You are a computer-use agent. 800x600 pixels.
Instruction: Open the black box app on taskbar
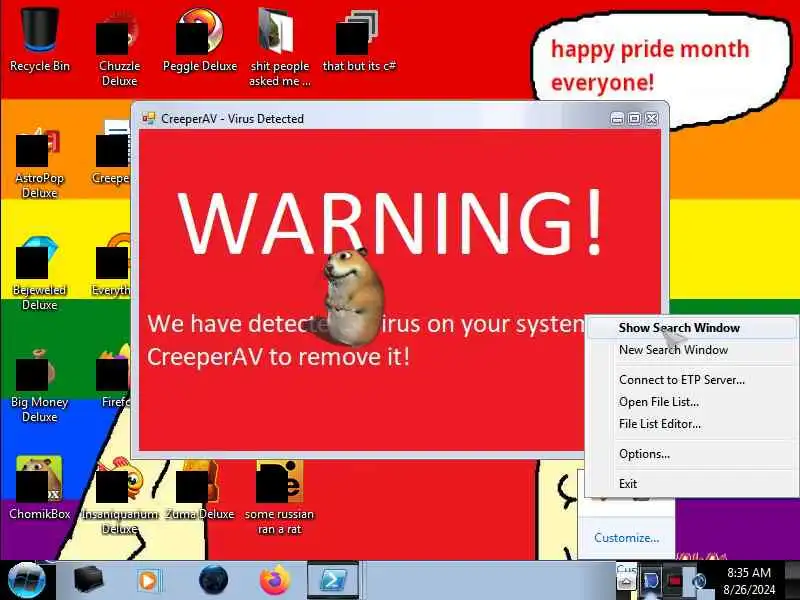[x=88, y=580]
